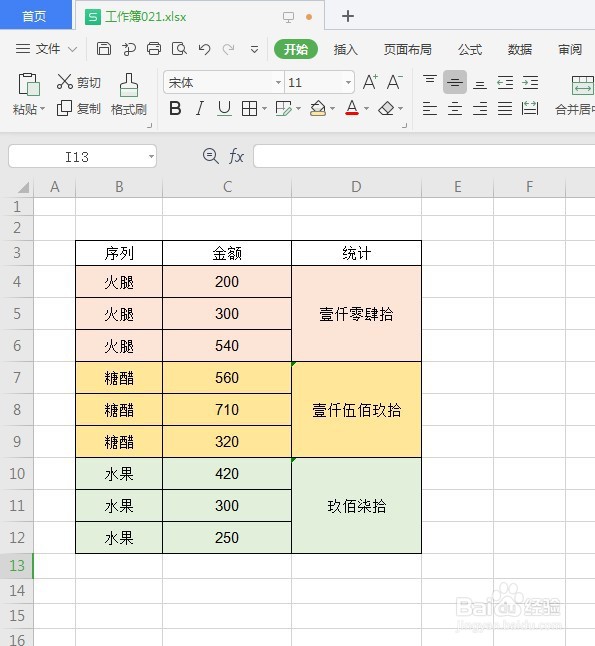Decrease font size with A- icon

394,82
